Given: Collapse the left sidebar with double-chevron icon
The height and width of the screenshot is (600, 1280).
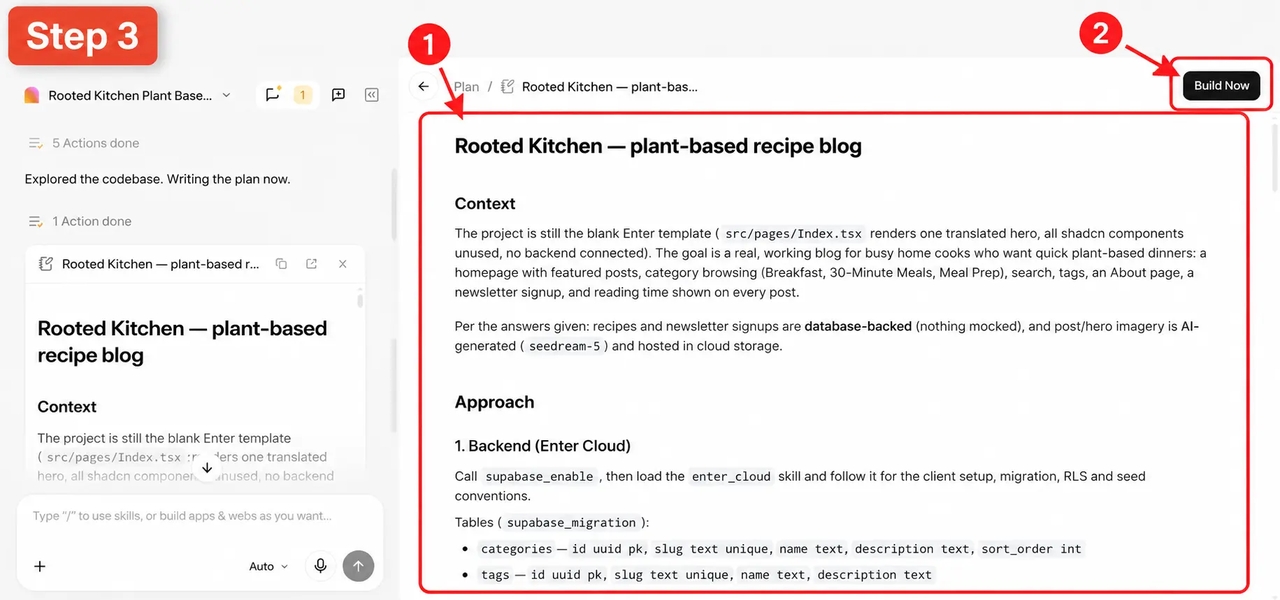Looking at the screenshot, I should tap(372, 95).
